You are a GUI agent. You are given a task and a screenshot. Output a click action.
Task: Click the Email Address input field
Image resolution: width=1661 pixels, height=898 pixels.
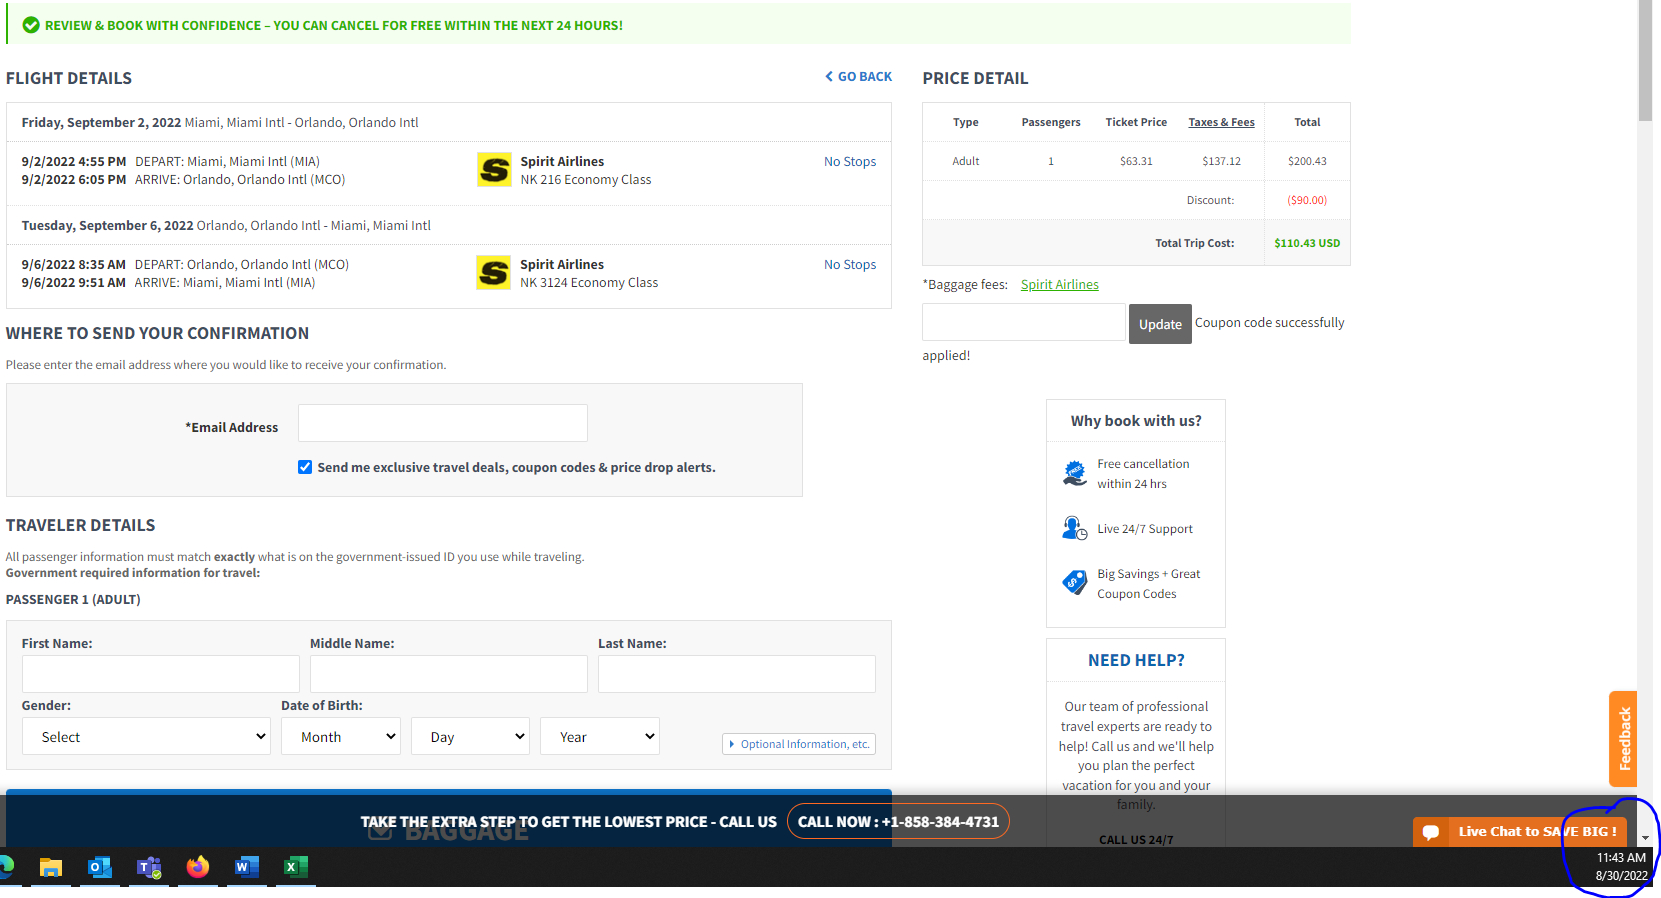point(443,423)
